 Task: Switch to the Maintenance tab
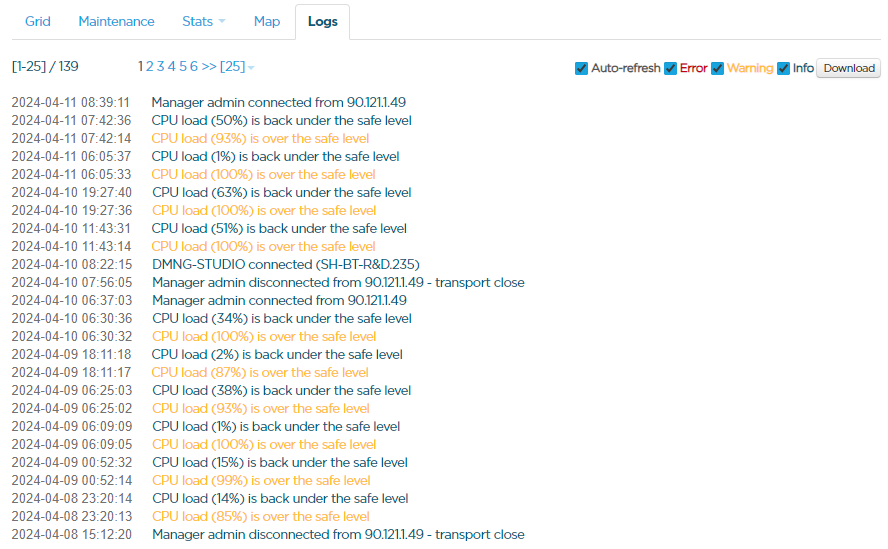(116, 21)
